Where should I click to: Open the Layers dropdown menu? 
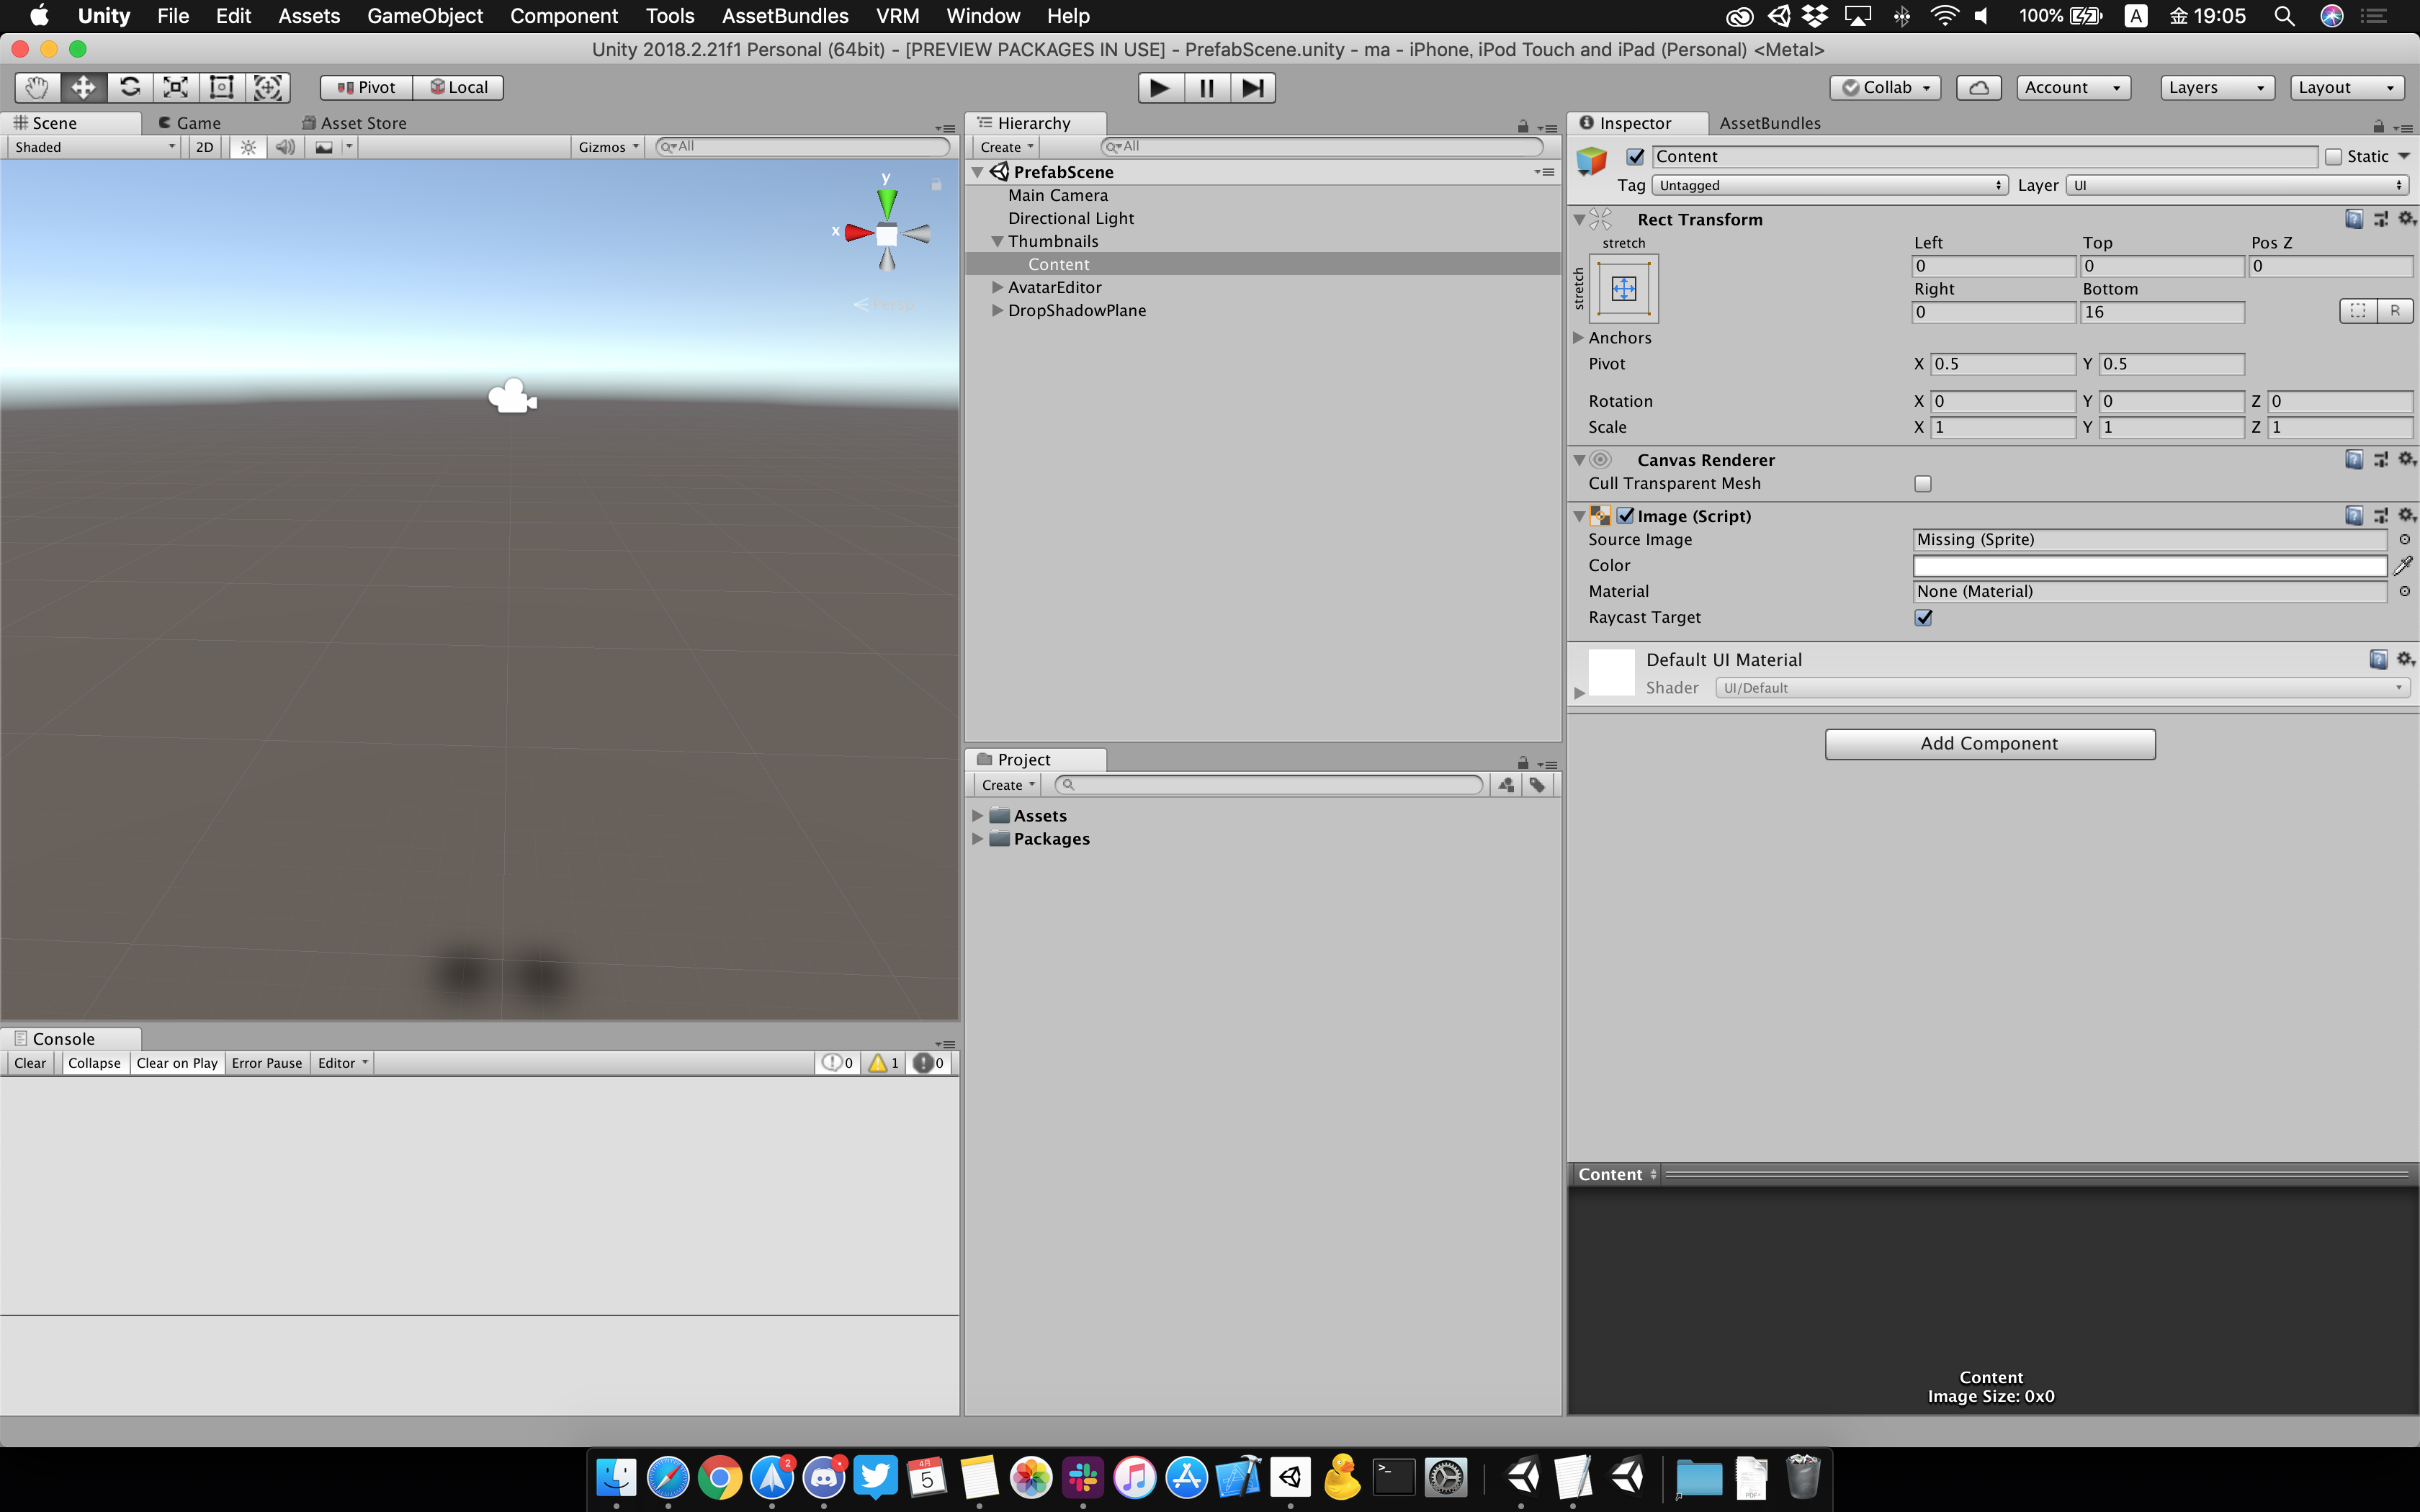pyautogui.click(x=2213, y=86)
